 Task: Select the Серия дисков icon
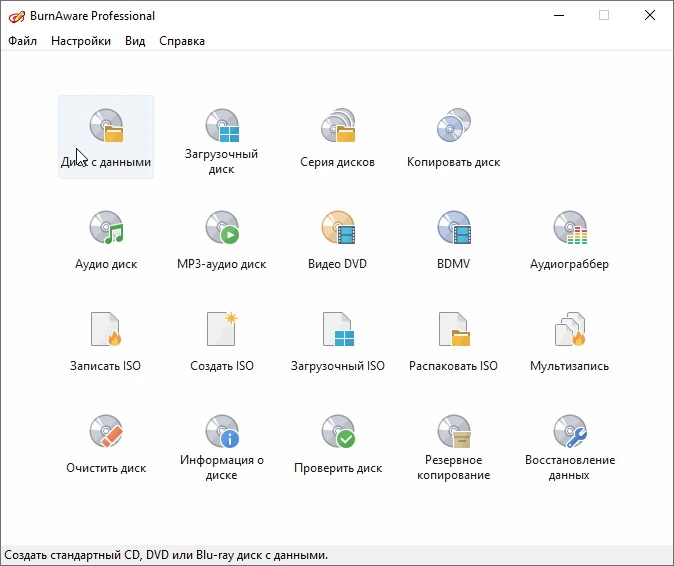click(x=337, y=137)
